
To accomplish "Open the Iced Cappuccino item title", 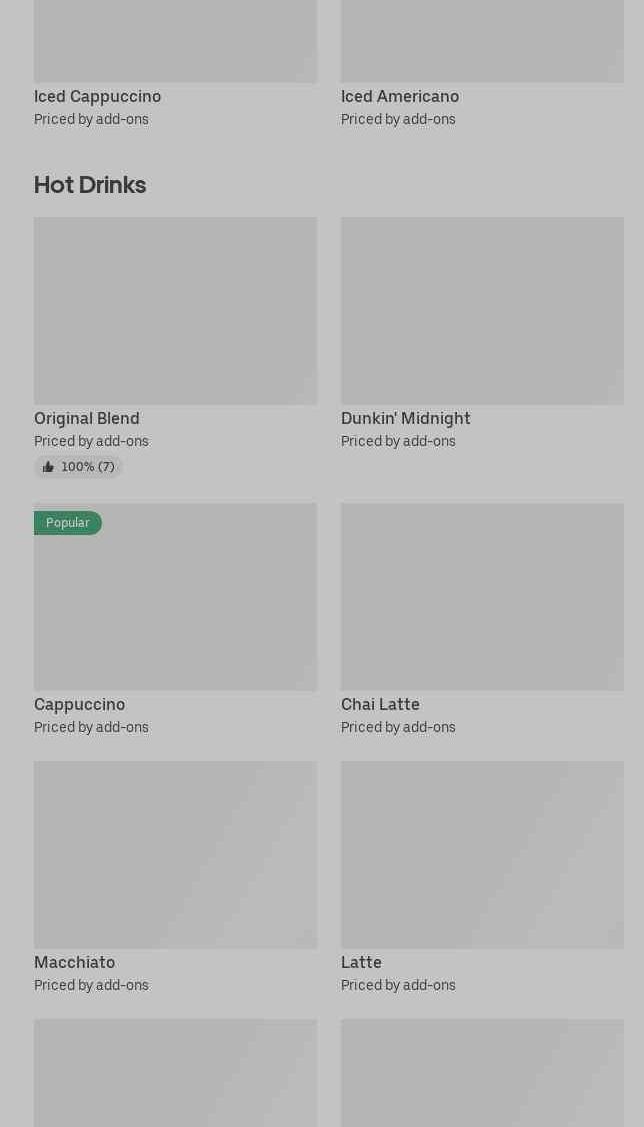I will click(x=98, y=96).
